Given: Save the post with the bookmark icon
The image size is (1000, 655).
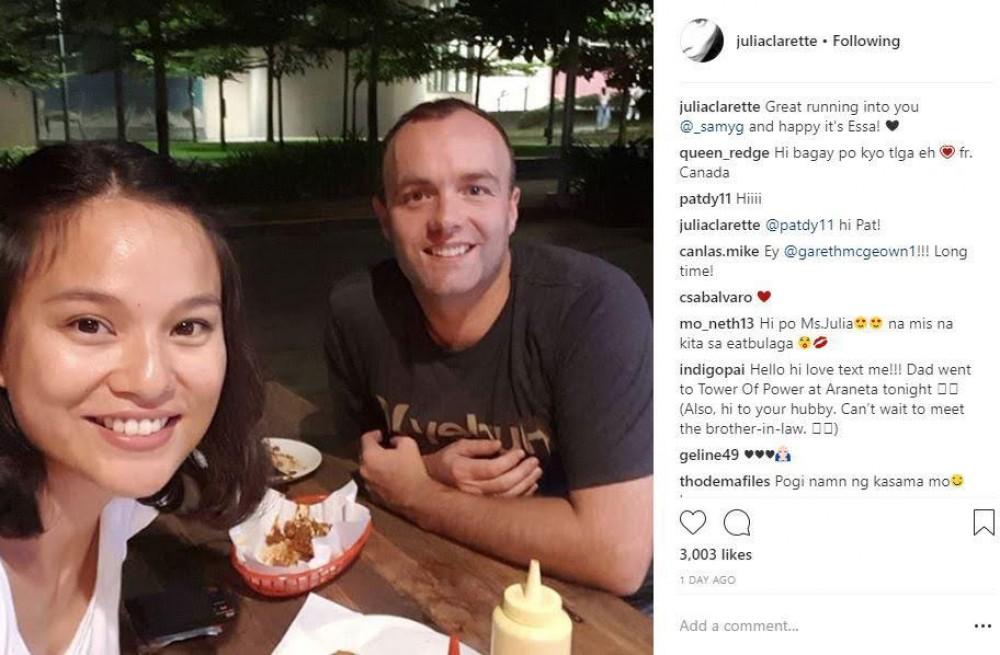Looking at the screenshot, I should pyautogui.click(x=983, y=522).
